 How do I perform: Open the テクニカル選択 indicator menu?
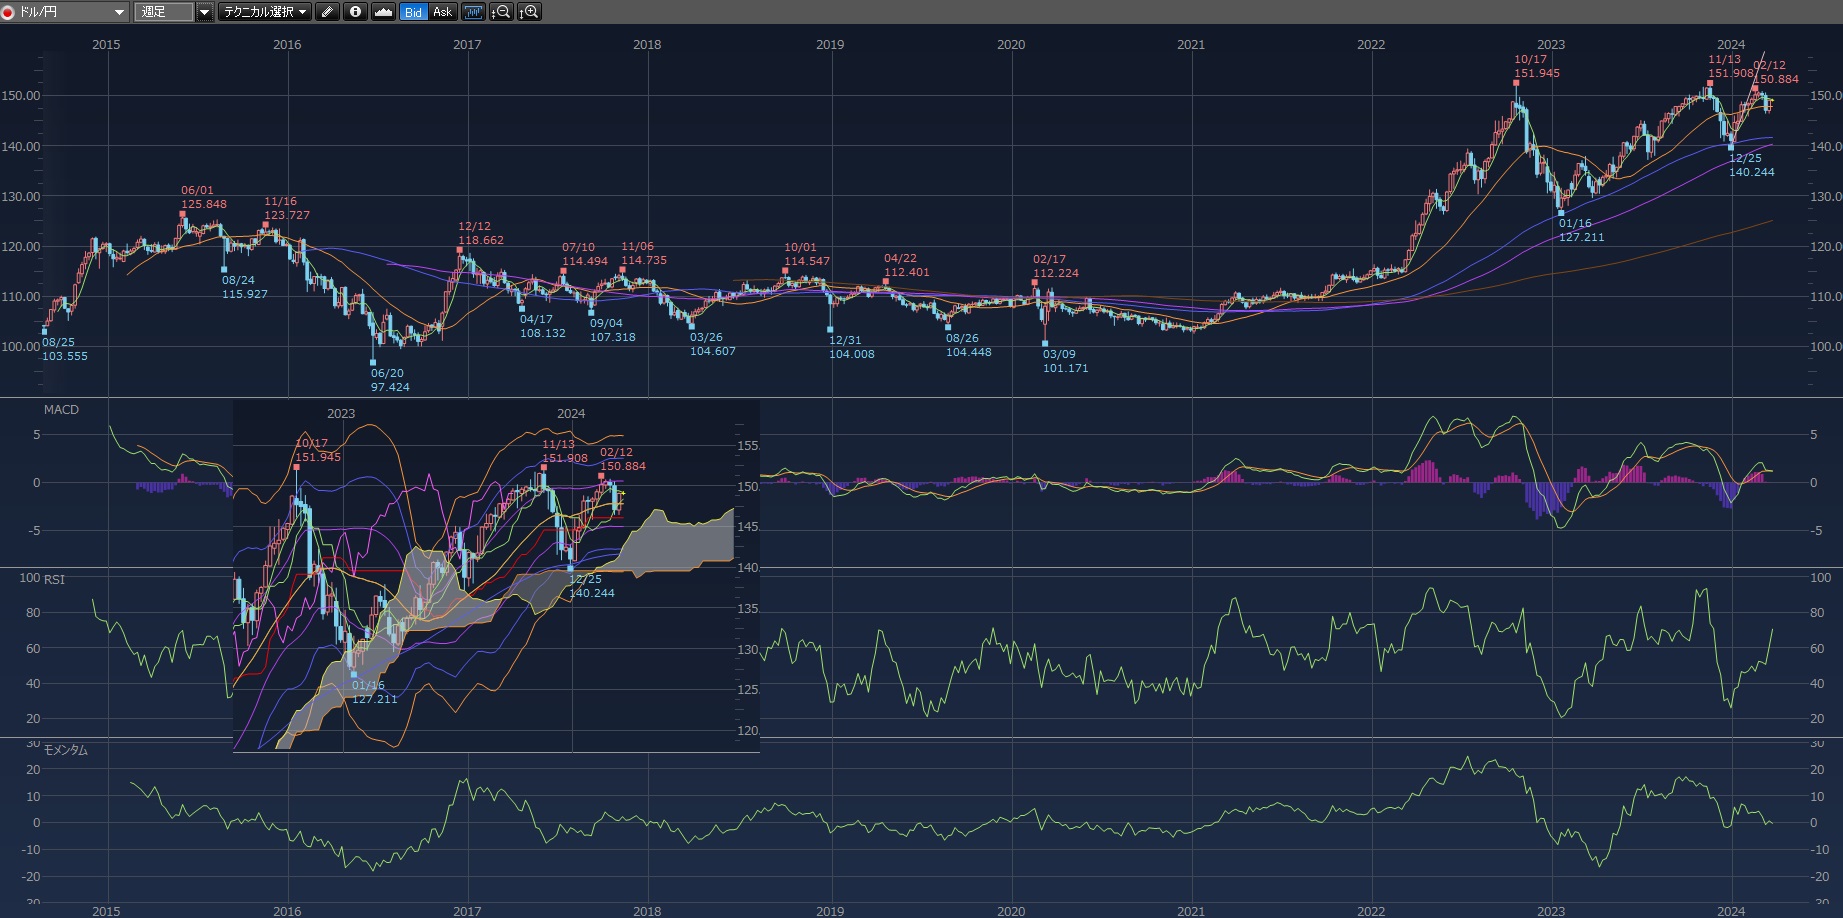pyautogui.click(x=265, y=12)
